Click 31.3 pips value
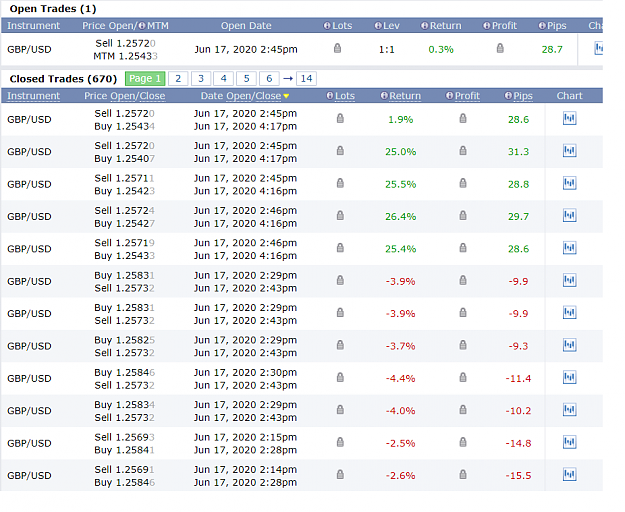The image size is (625, 512). click(518, 152)
